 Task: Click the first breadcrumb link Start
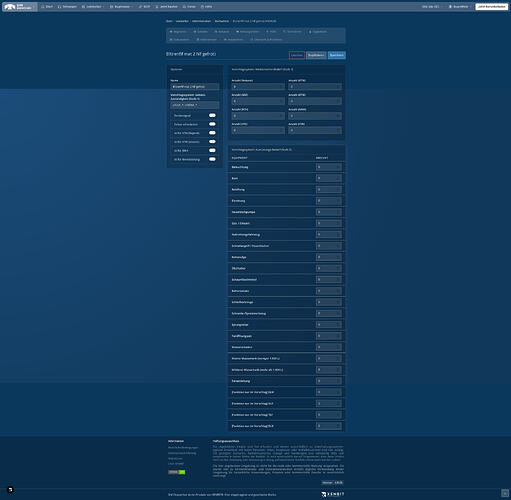click(169, 21)
